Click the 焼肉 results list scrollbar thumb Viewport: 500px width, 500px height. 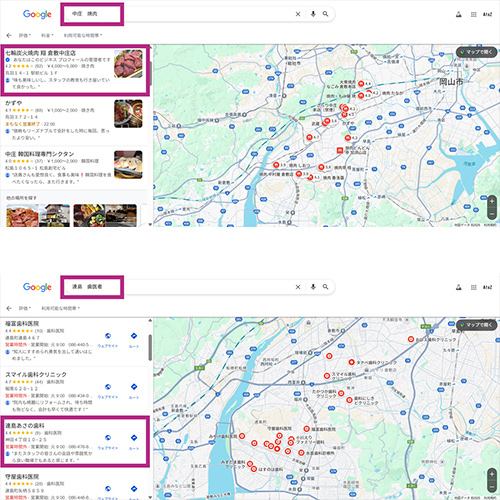coord(150,73)
